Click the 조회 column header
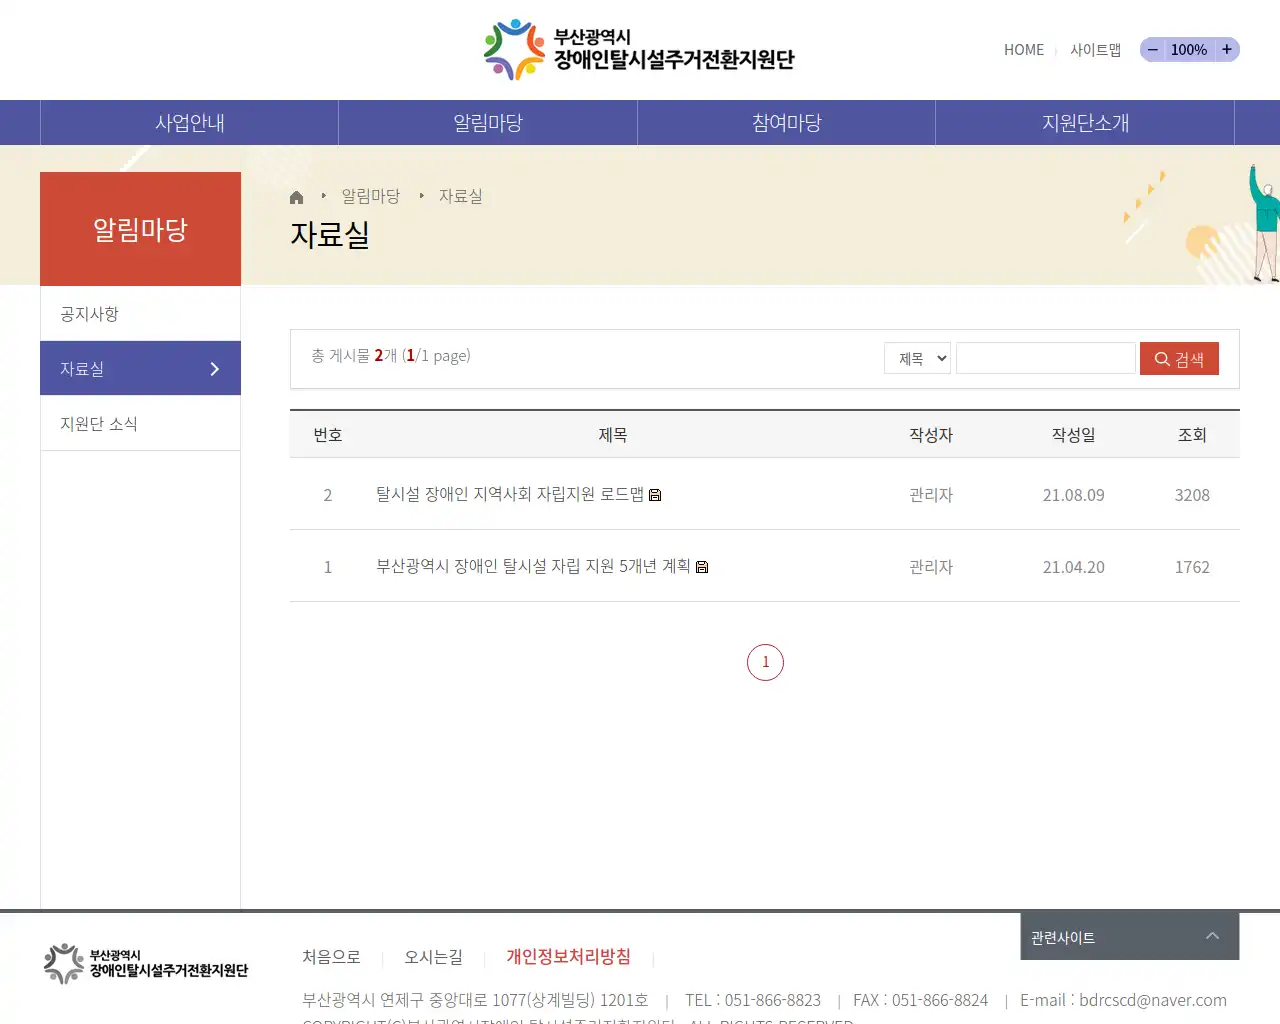This screenshot has width=1280, height=1024. click(1192, 435)
